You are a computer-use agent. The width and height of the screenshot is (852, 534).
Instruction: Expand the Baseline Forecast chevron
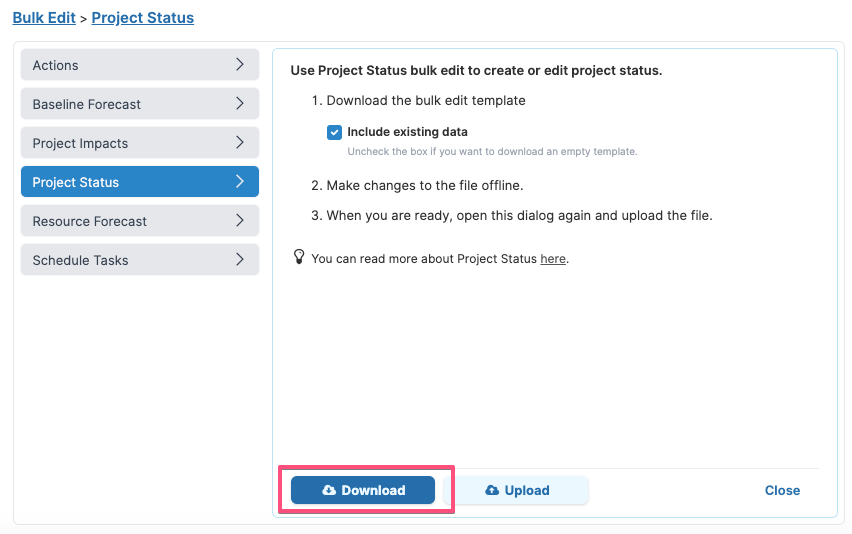coord(240,104)
